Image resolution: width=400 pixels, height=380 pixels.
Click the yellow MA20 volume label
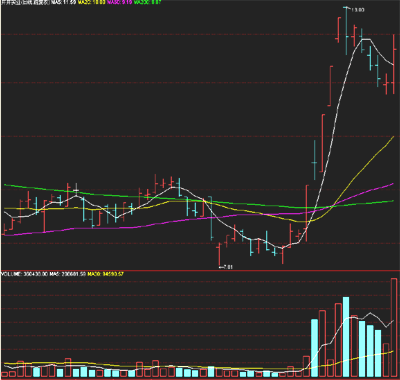point(106,274)
